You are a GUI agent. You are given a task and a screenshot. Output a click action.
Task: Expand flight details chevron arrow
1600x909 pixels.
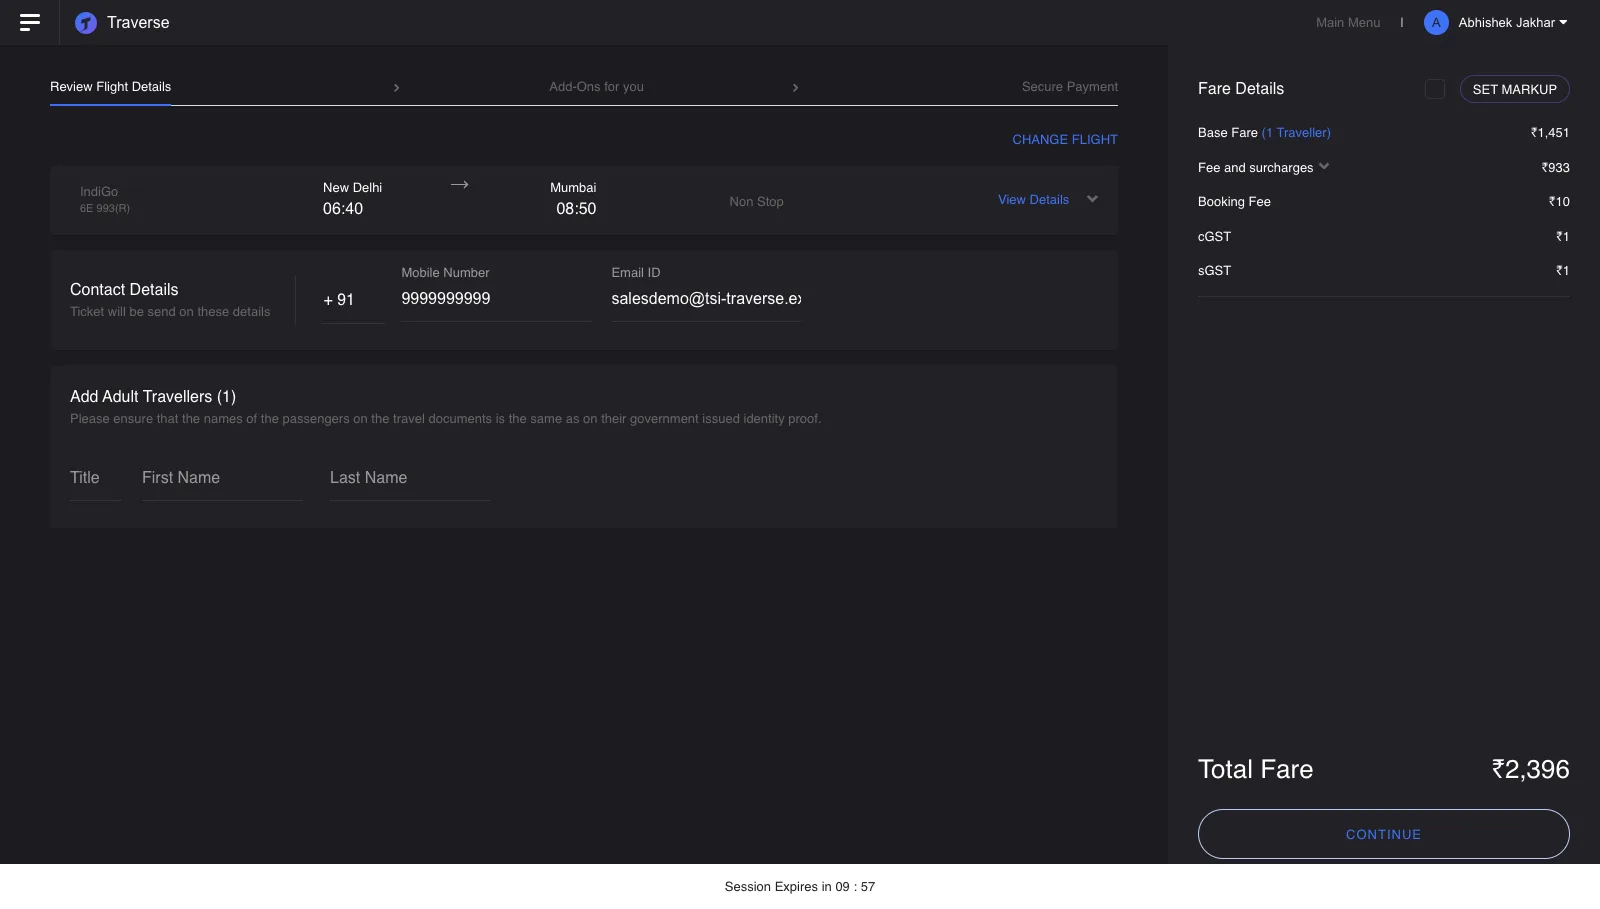tap(1092, 199)
